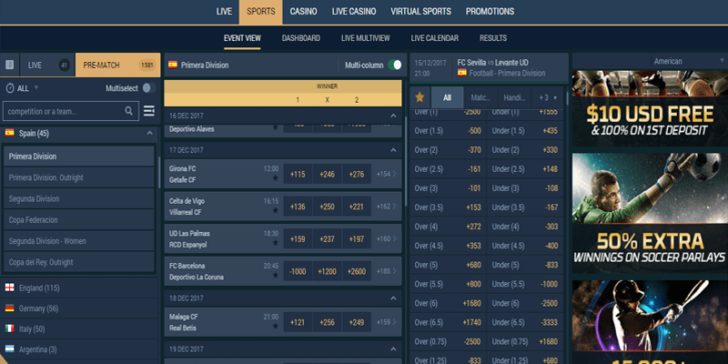The width and height of the screenshot is (728, 364).
Task: Open the American odds format dropdown
Action: [649, 61]
